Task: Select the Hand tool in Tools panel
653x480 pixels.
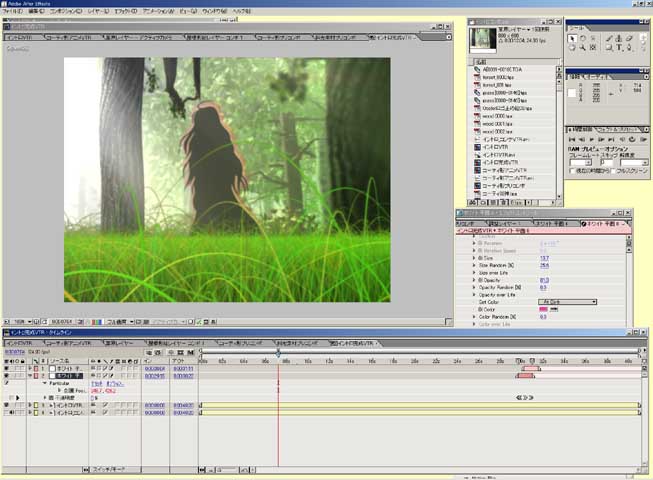Action: tap(572, 48)
